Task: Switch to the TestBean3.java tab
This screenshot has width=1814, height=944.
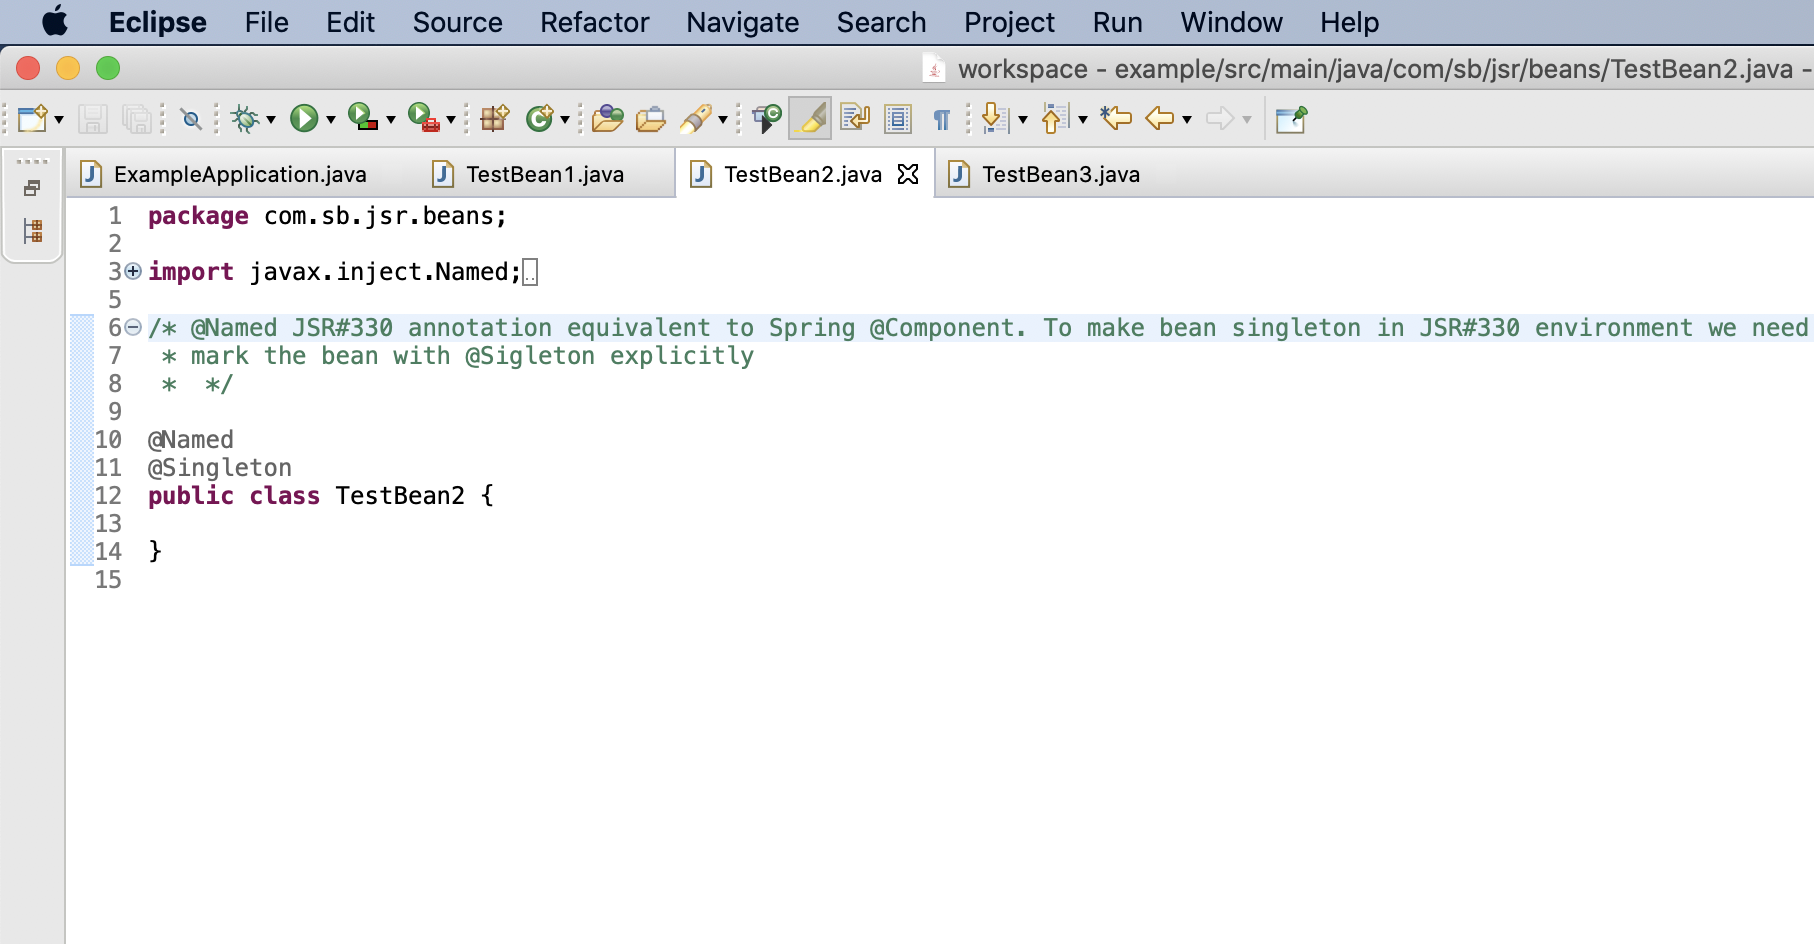Action: point(1061,174)
